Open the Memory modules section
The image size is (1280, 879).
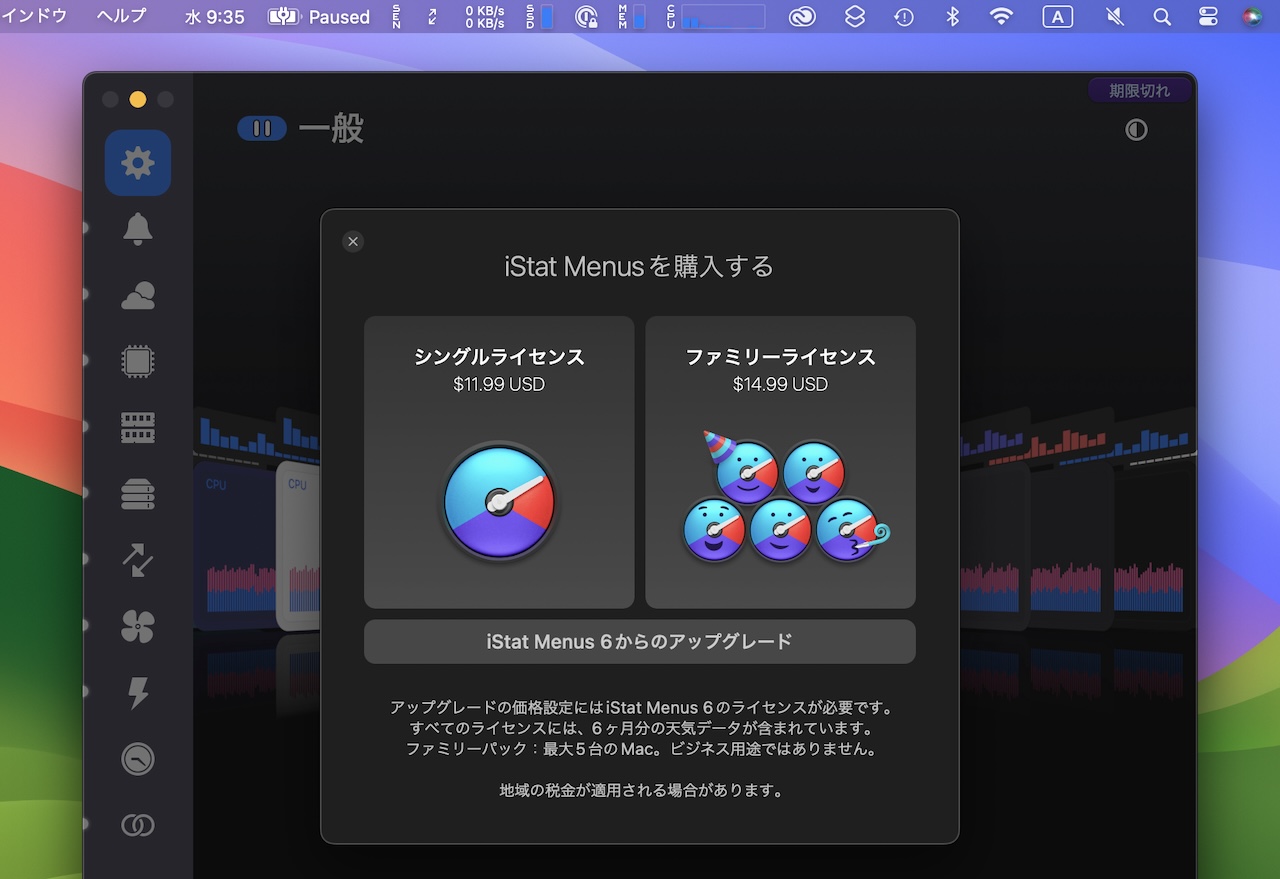tap(138, 428)
